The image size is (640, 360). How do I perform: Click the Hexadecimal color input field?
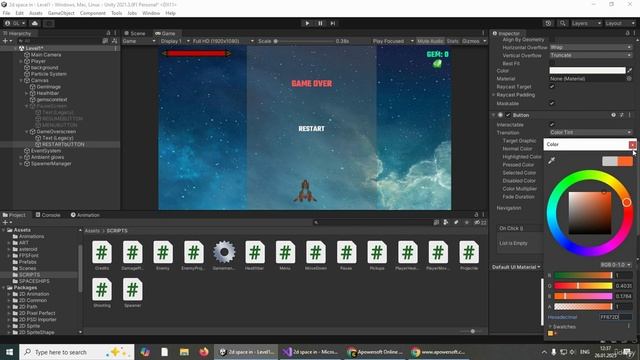point(615,317)
